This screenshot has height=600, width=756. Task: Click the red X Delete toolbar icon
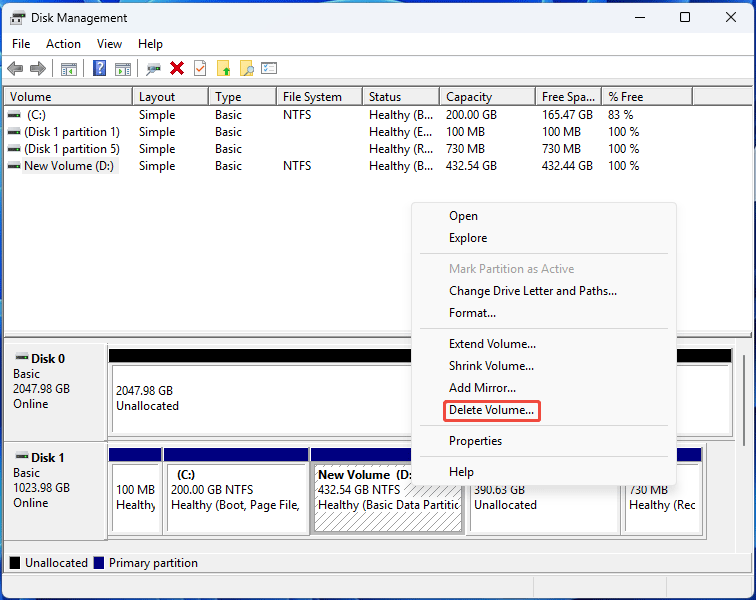pos(177,68)
